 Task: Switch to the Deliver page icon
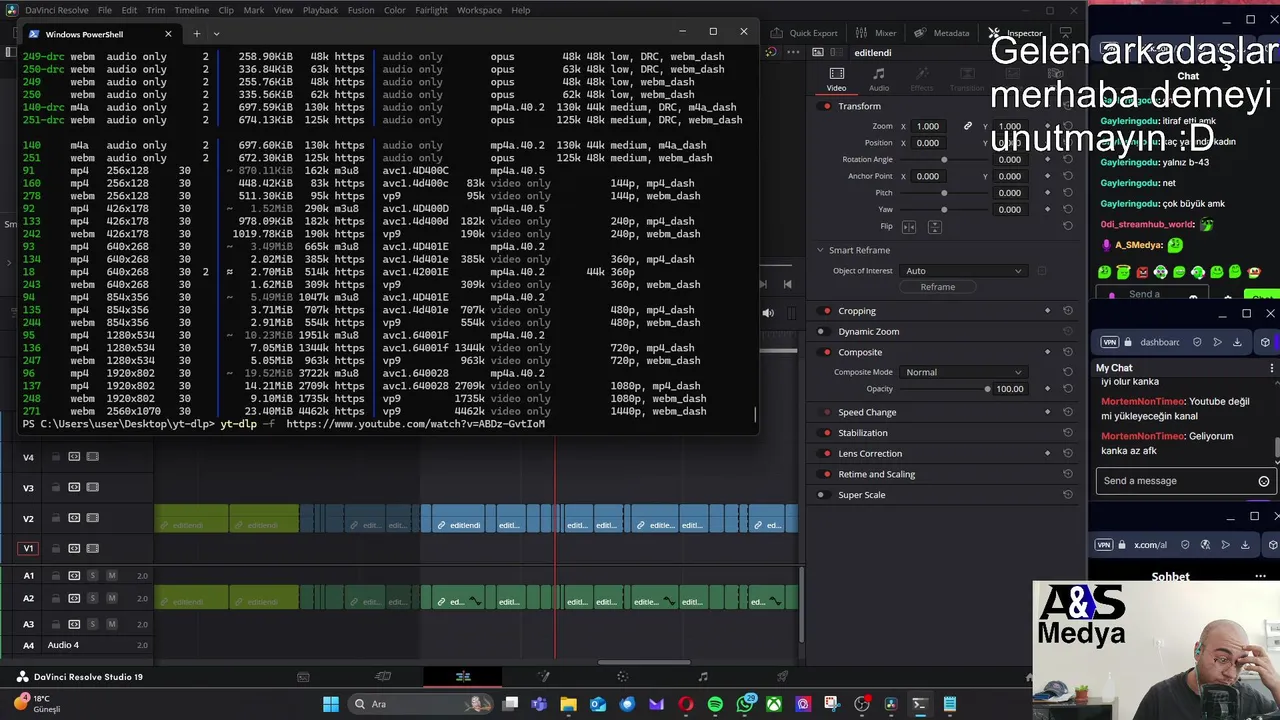click(x=783, y=677)
